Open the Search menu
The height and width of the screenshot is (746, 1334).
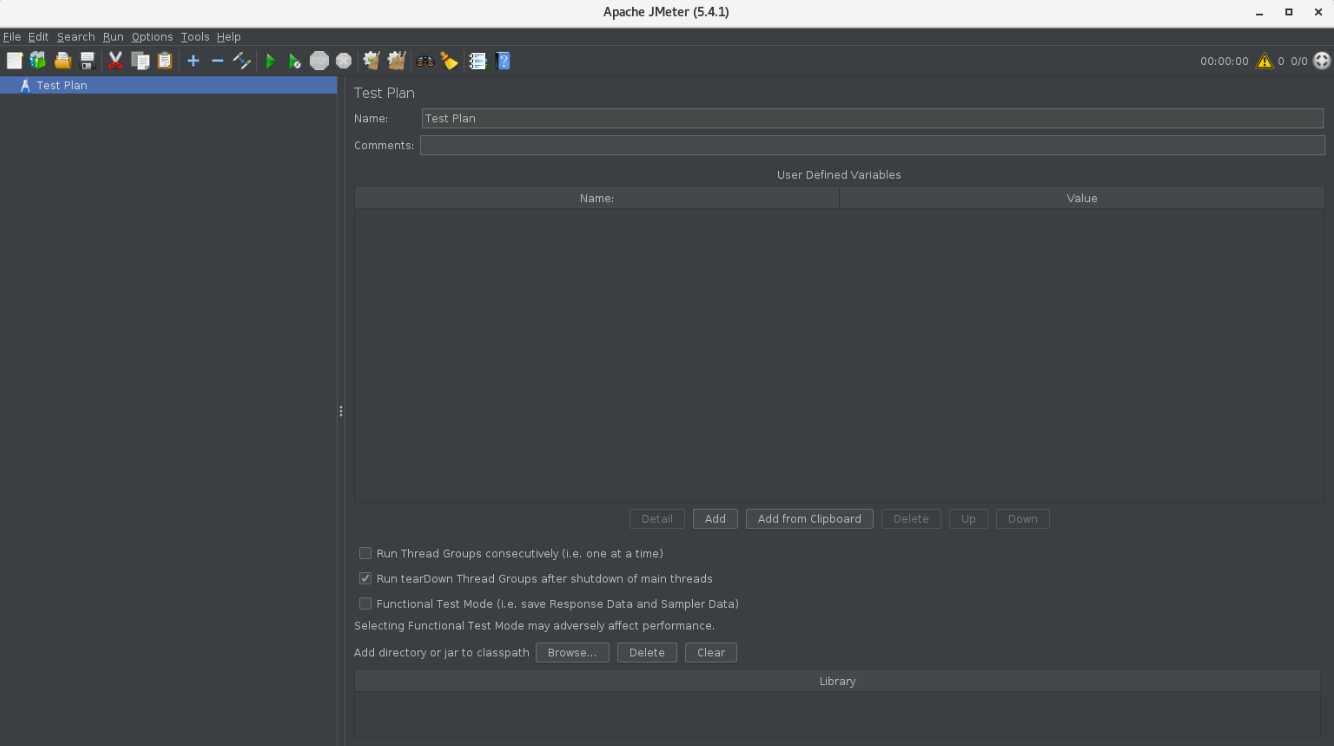click(x=76, y=37)
